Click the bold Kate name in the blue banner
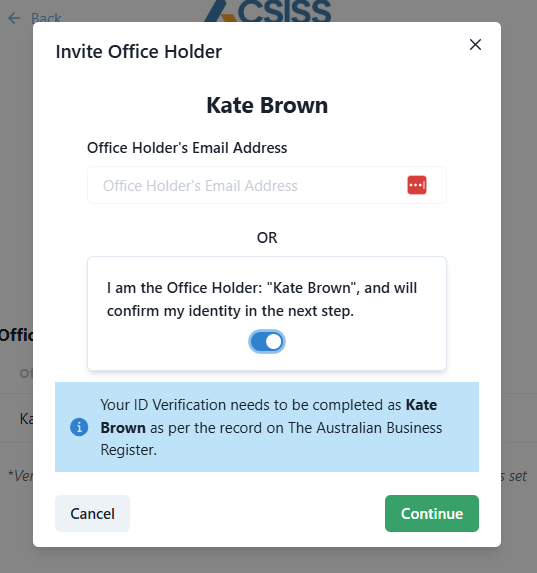Screen dimensions: 537x573 tap(421, 405)
